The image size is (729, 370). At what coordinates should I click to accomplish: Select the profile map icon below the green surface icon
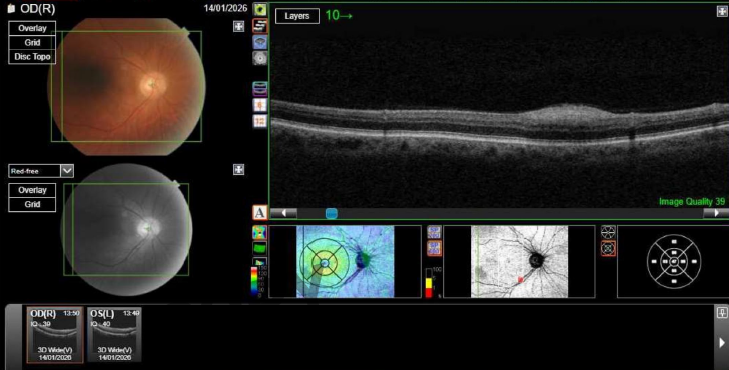[x=259, y=262]
